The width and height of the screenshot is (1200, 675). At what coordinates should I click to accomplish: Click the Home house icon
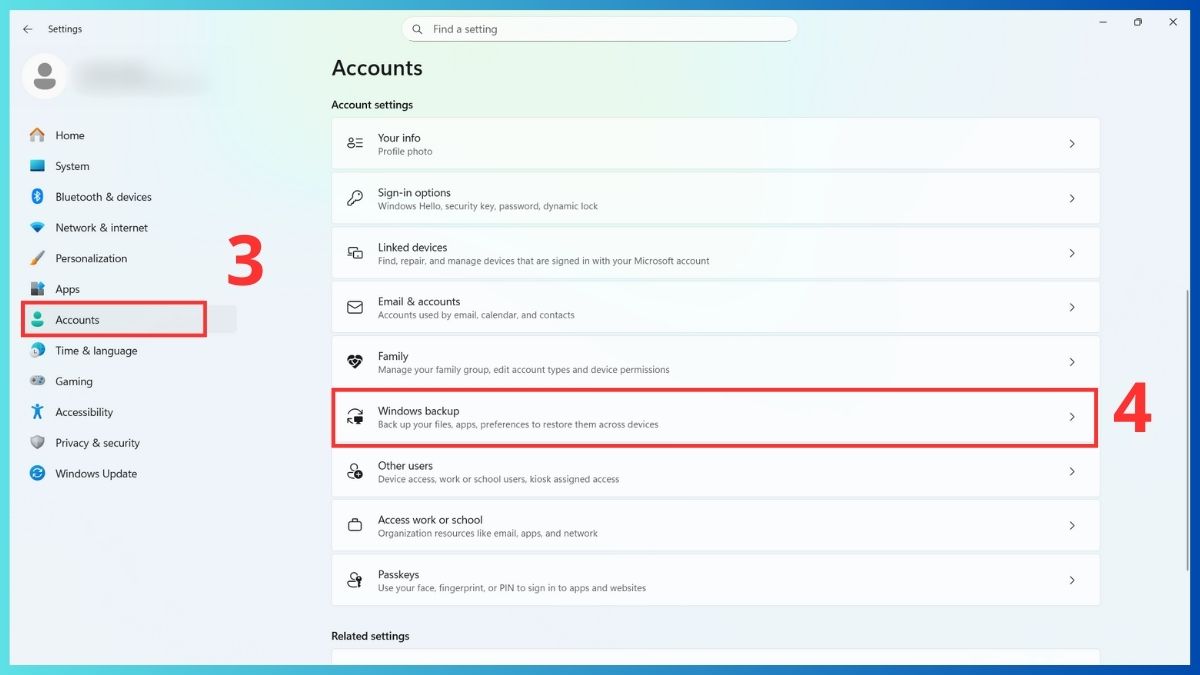coord(37,135)
